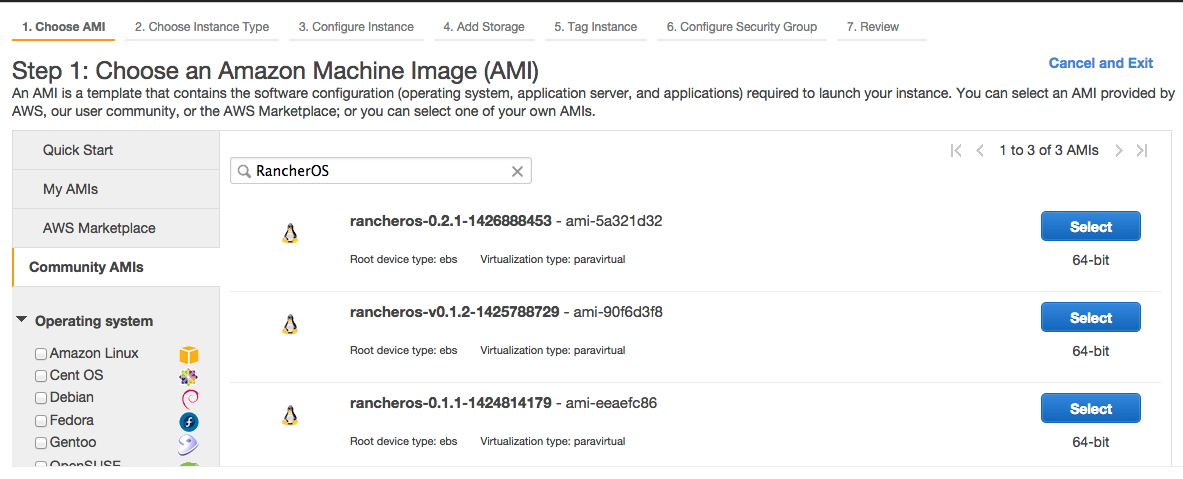Screen dimensions: 1183x479
Task: Open the AWS Marketplace sidebar section
Action: point(116,229)
